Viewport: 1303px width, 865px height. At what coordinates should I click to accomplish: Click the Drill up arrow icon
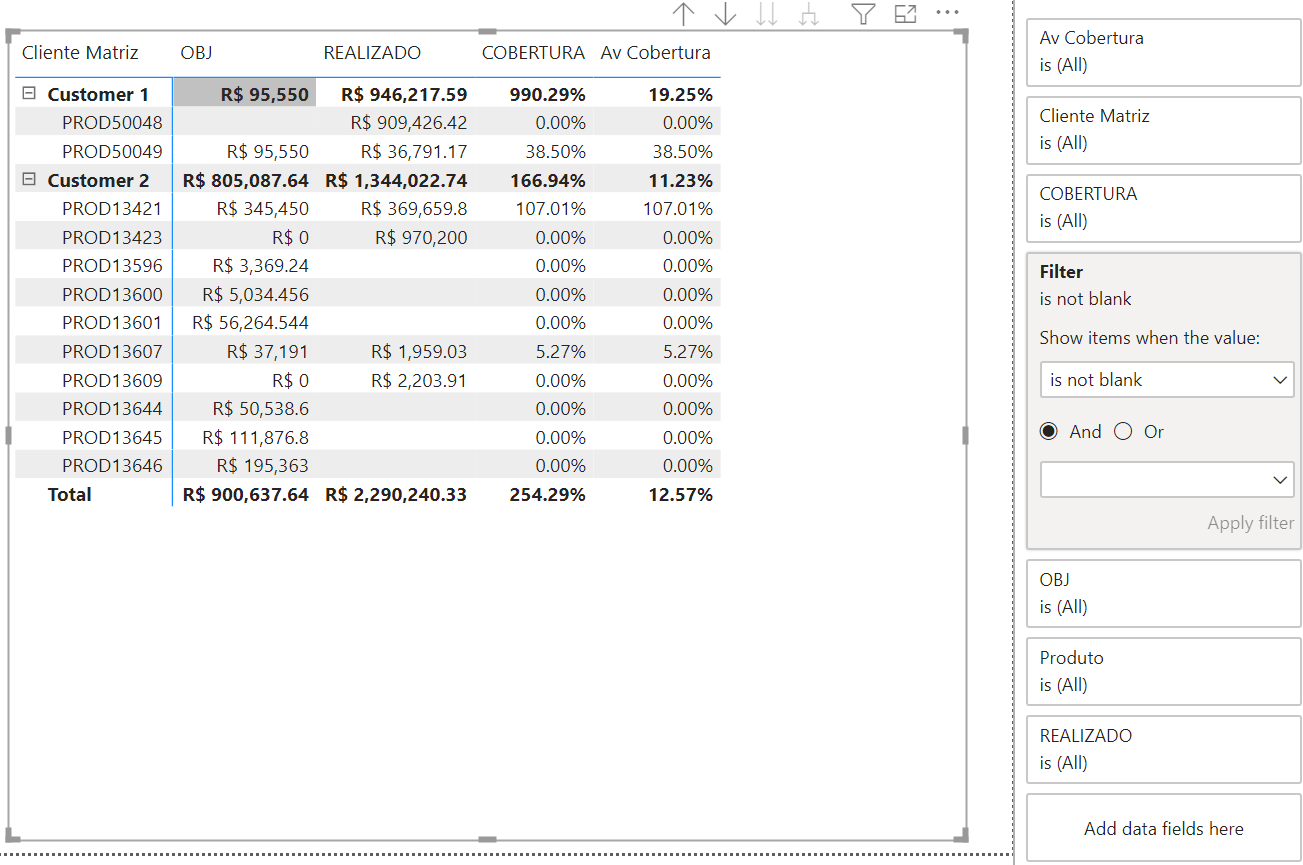pos(683,14)
